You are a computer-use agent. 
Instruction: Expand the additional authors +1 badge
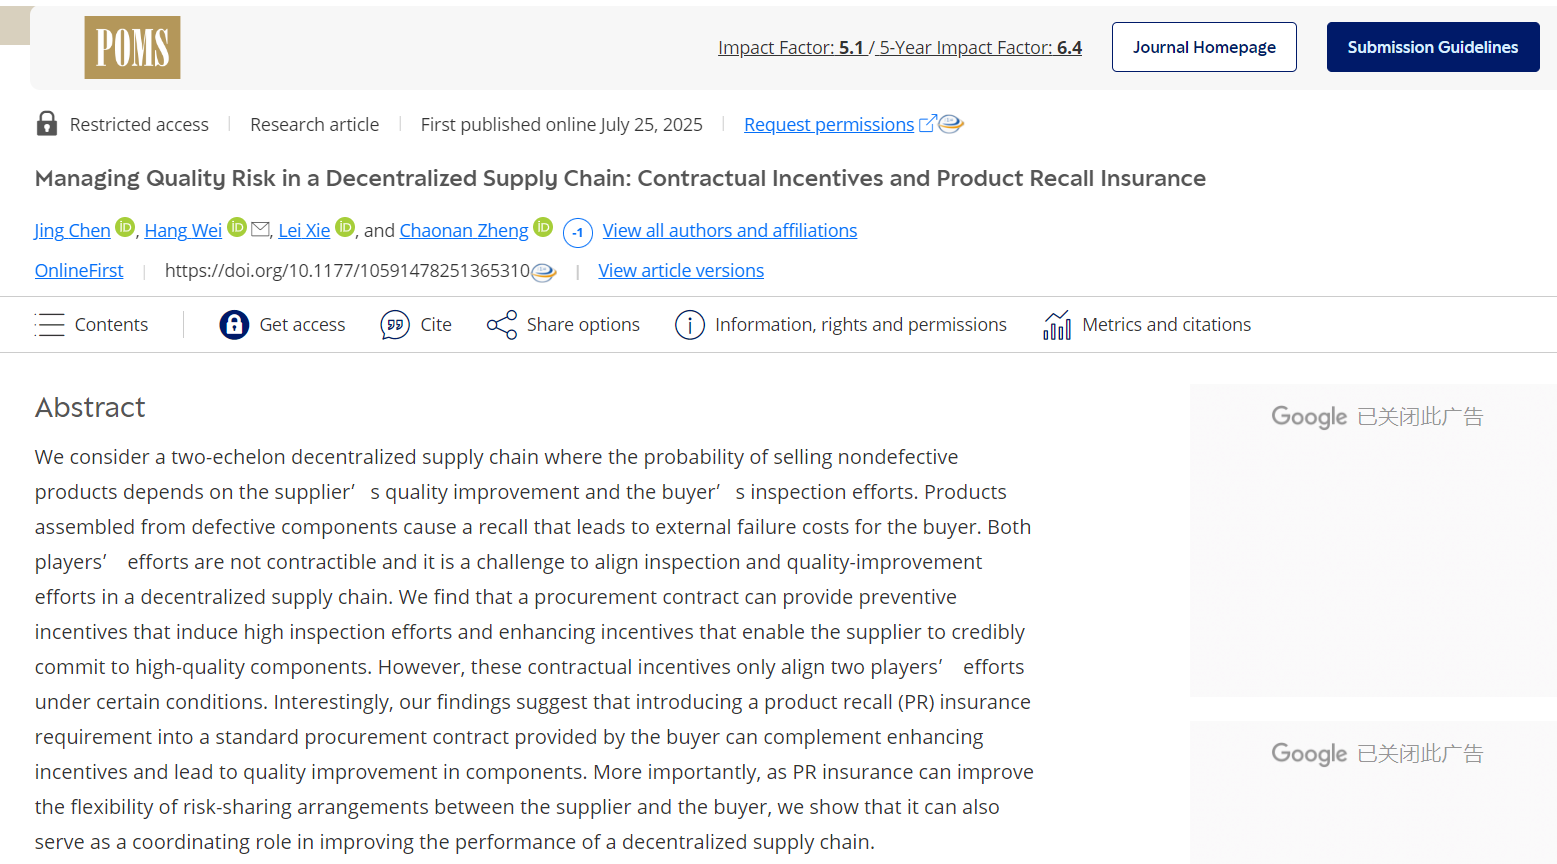[x=578, y=232]
